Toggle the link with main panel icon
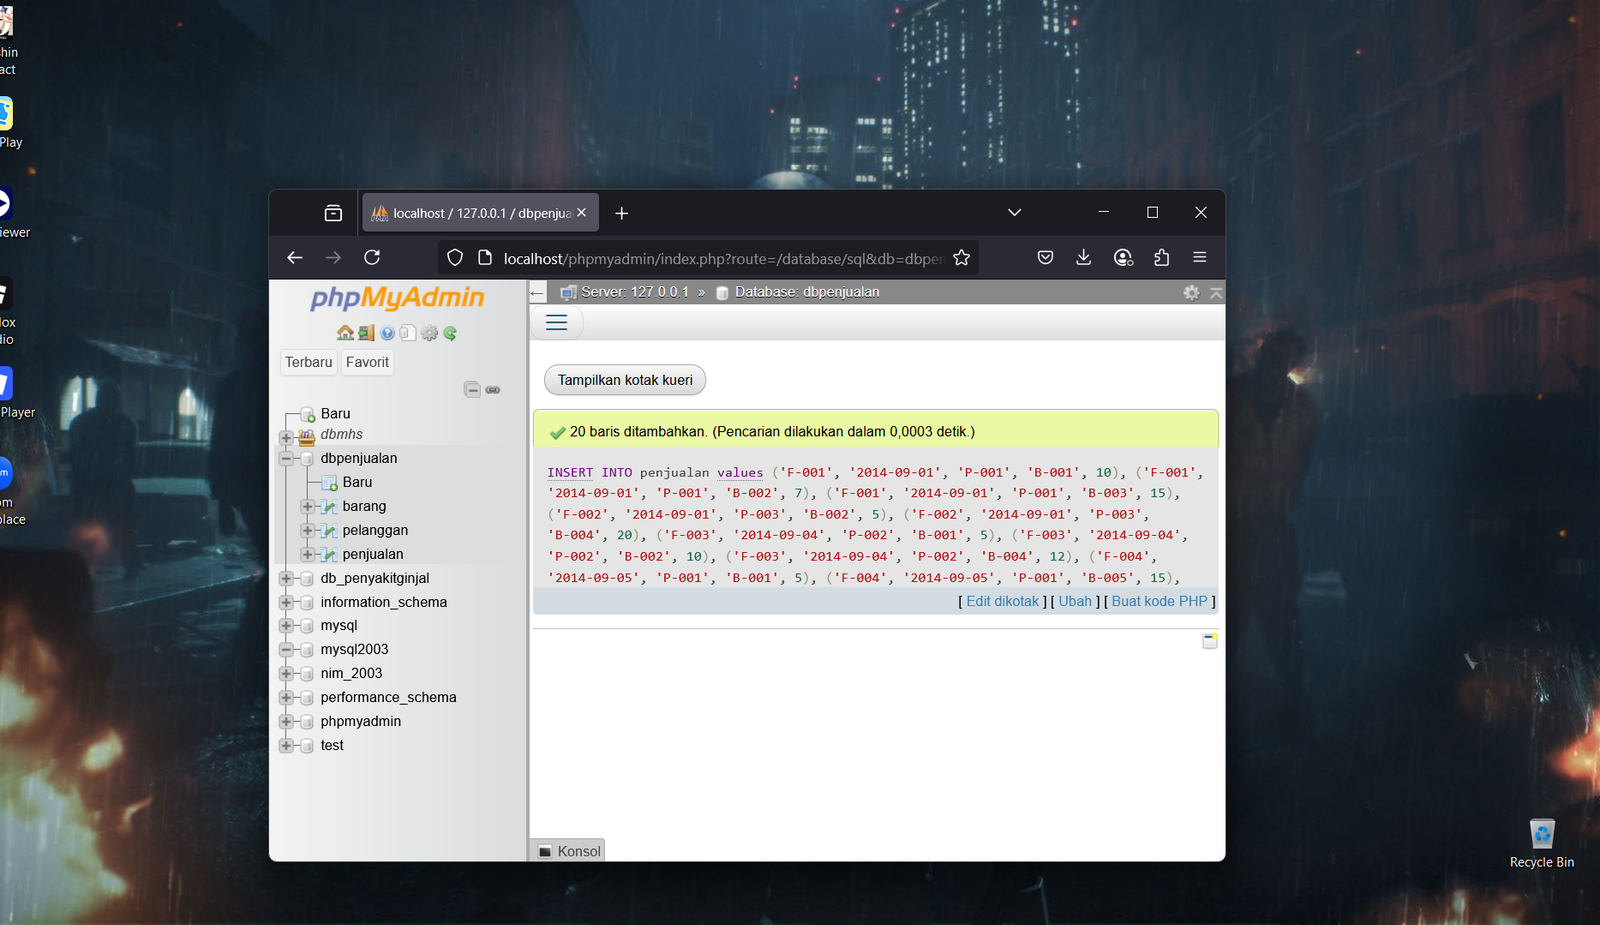Image resolution: width=1600 pixels, height=925 pixels. click(x=493, y=390)
